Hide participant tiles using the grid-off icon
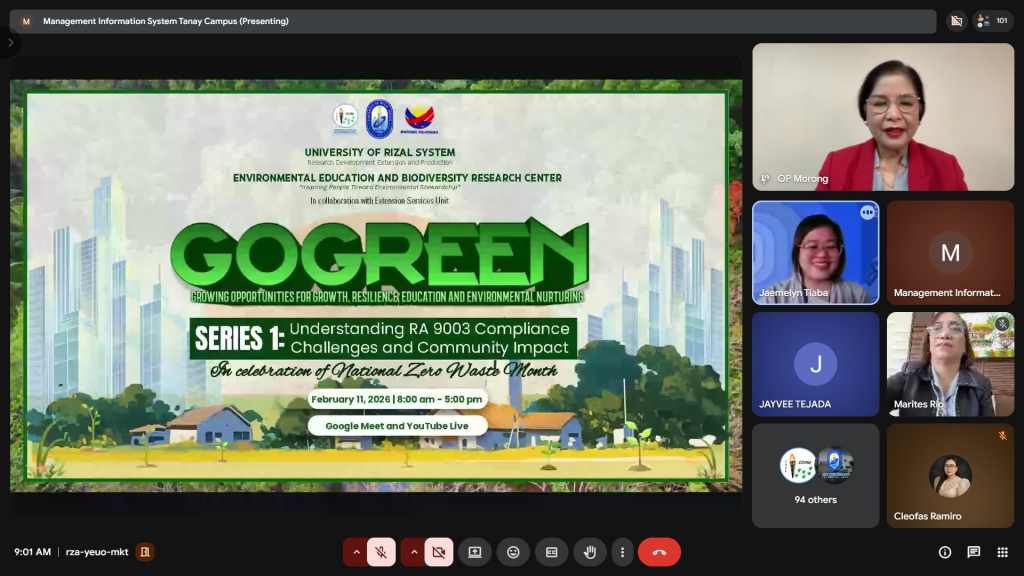The image size is (1024, 576). pyautogui.click(x=957, y=19)
